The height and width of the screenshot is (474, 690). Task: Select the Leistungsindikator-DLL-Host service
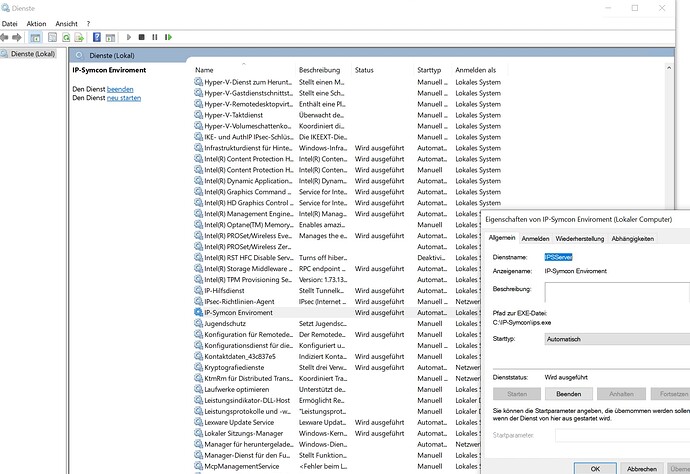coord(337,401)
